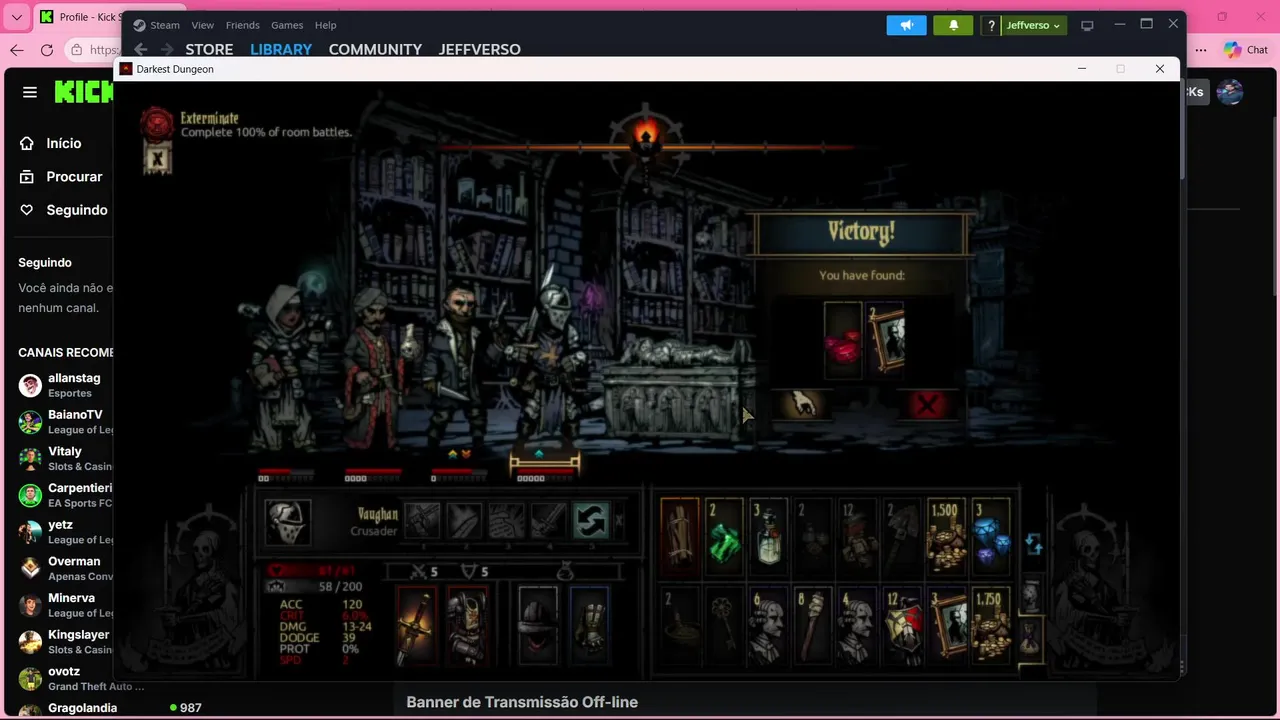
Task: Select the torch stack of 8
Action: 813,625
